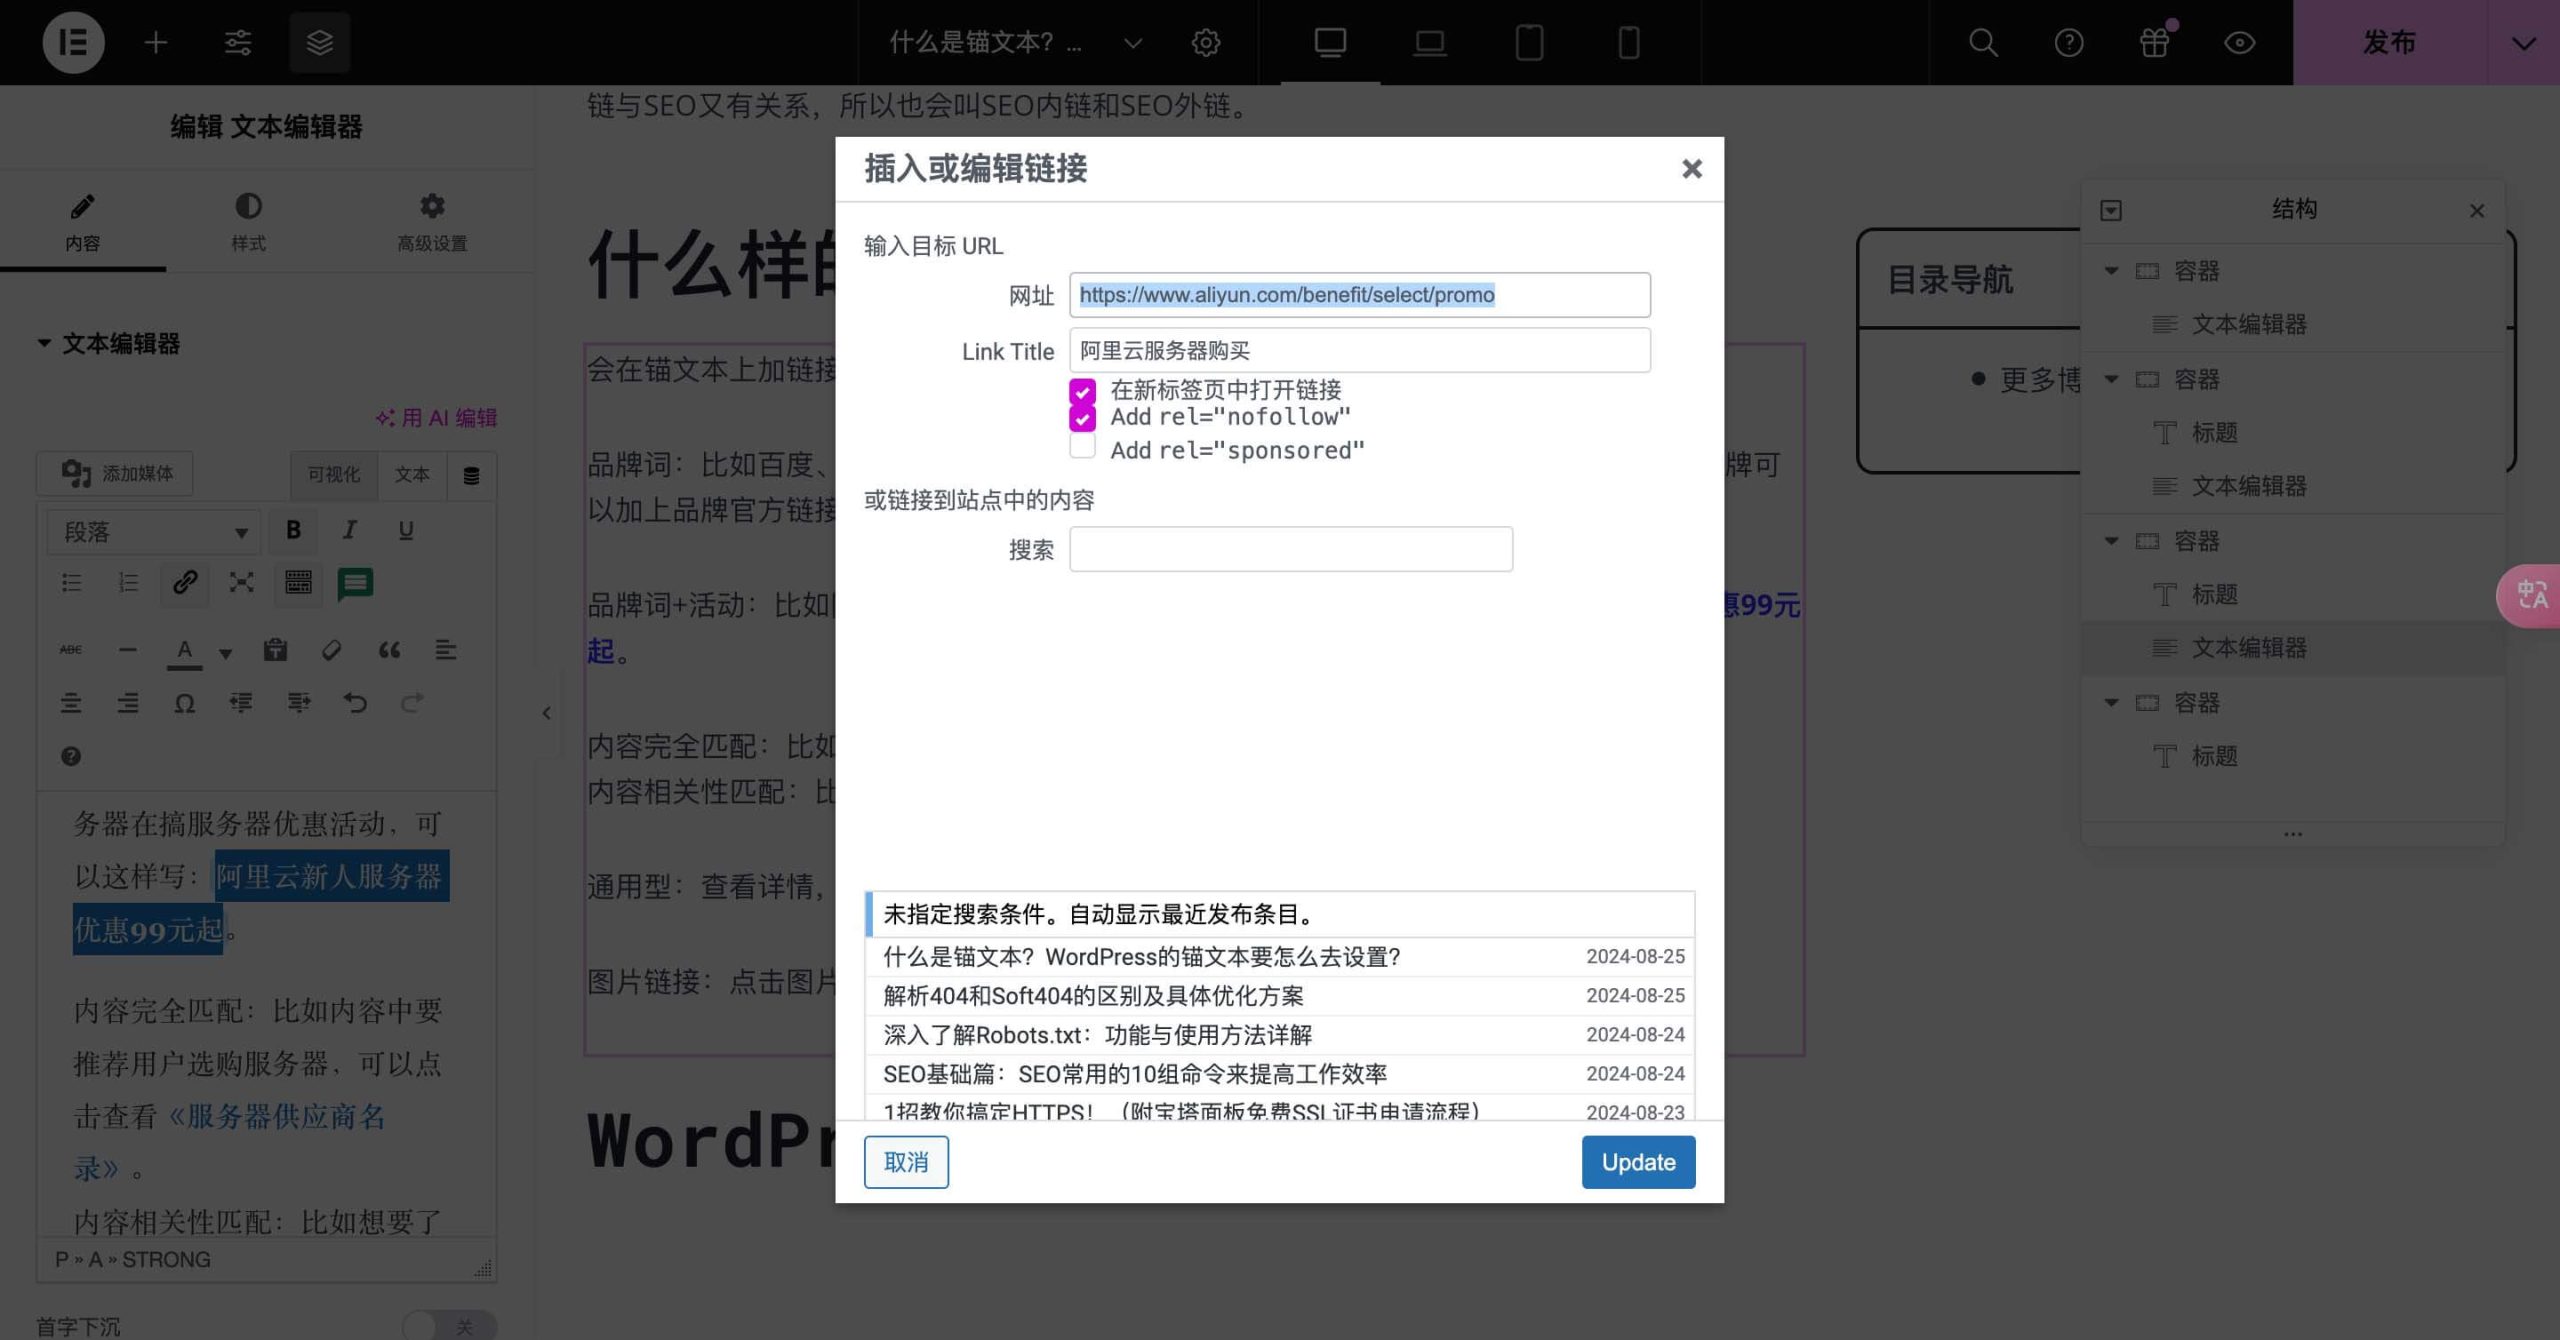Insert a horizontal line
The width and height of the screenshot is (2560, 1340).
(127, 650)
